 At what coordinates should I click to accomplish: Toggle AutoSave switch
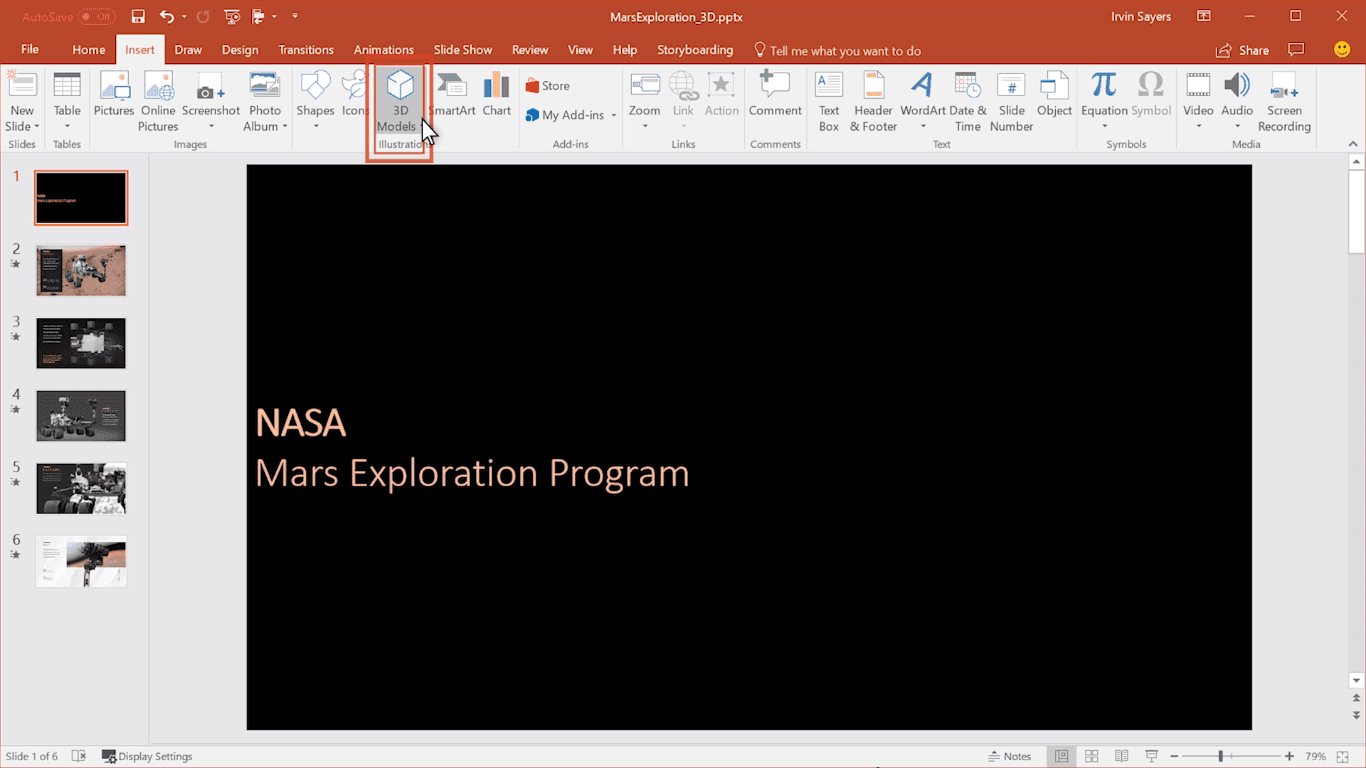(97, 17)
